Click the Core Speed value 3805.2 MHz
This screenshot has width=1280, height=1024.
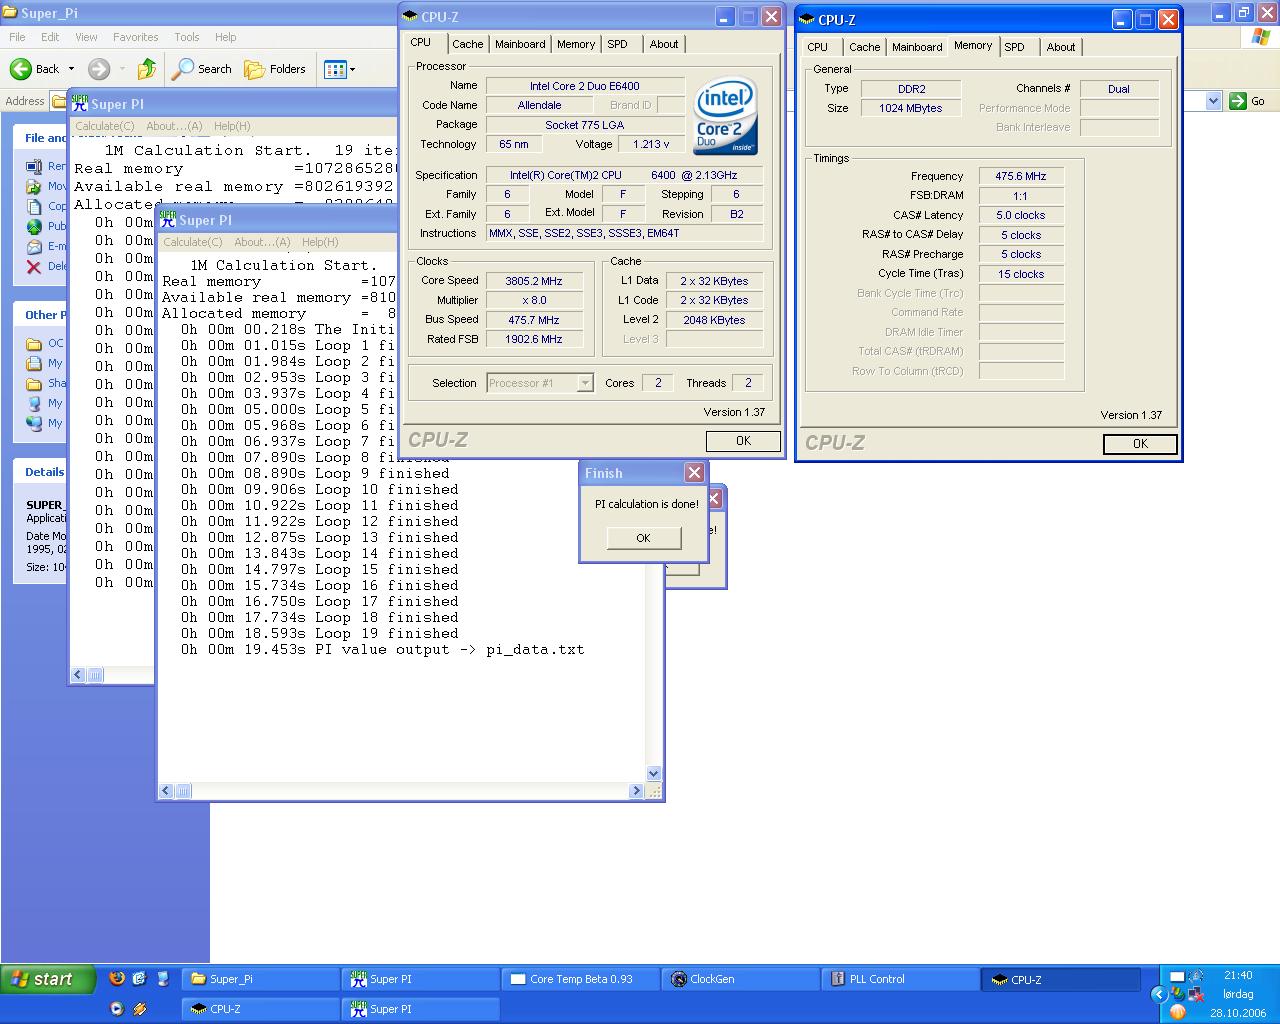click(x=534, y=281)
